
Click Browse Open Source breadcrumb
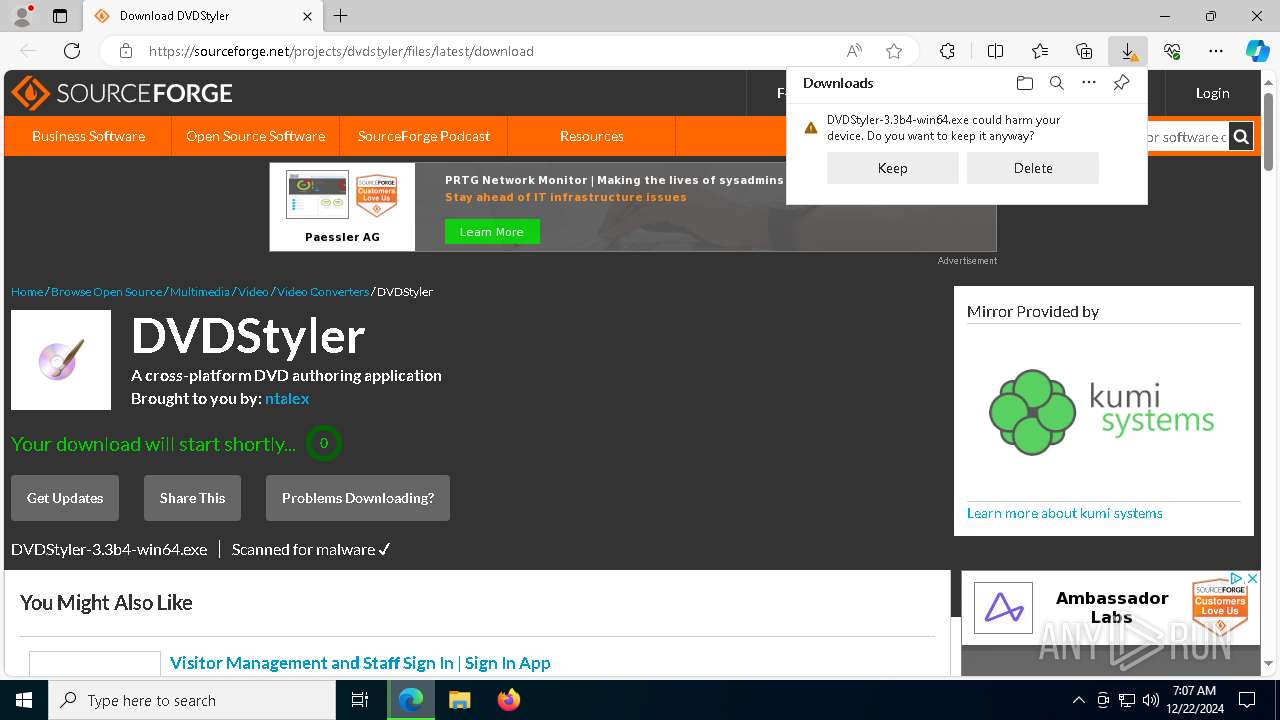point(106,292)
